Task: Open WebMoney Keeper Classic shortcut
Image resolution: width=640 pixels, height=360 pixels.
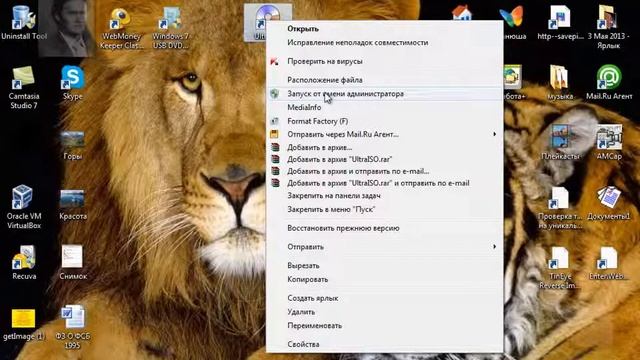Action: pyautogui.click(x=121, y=28)
